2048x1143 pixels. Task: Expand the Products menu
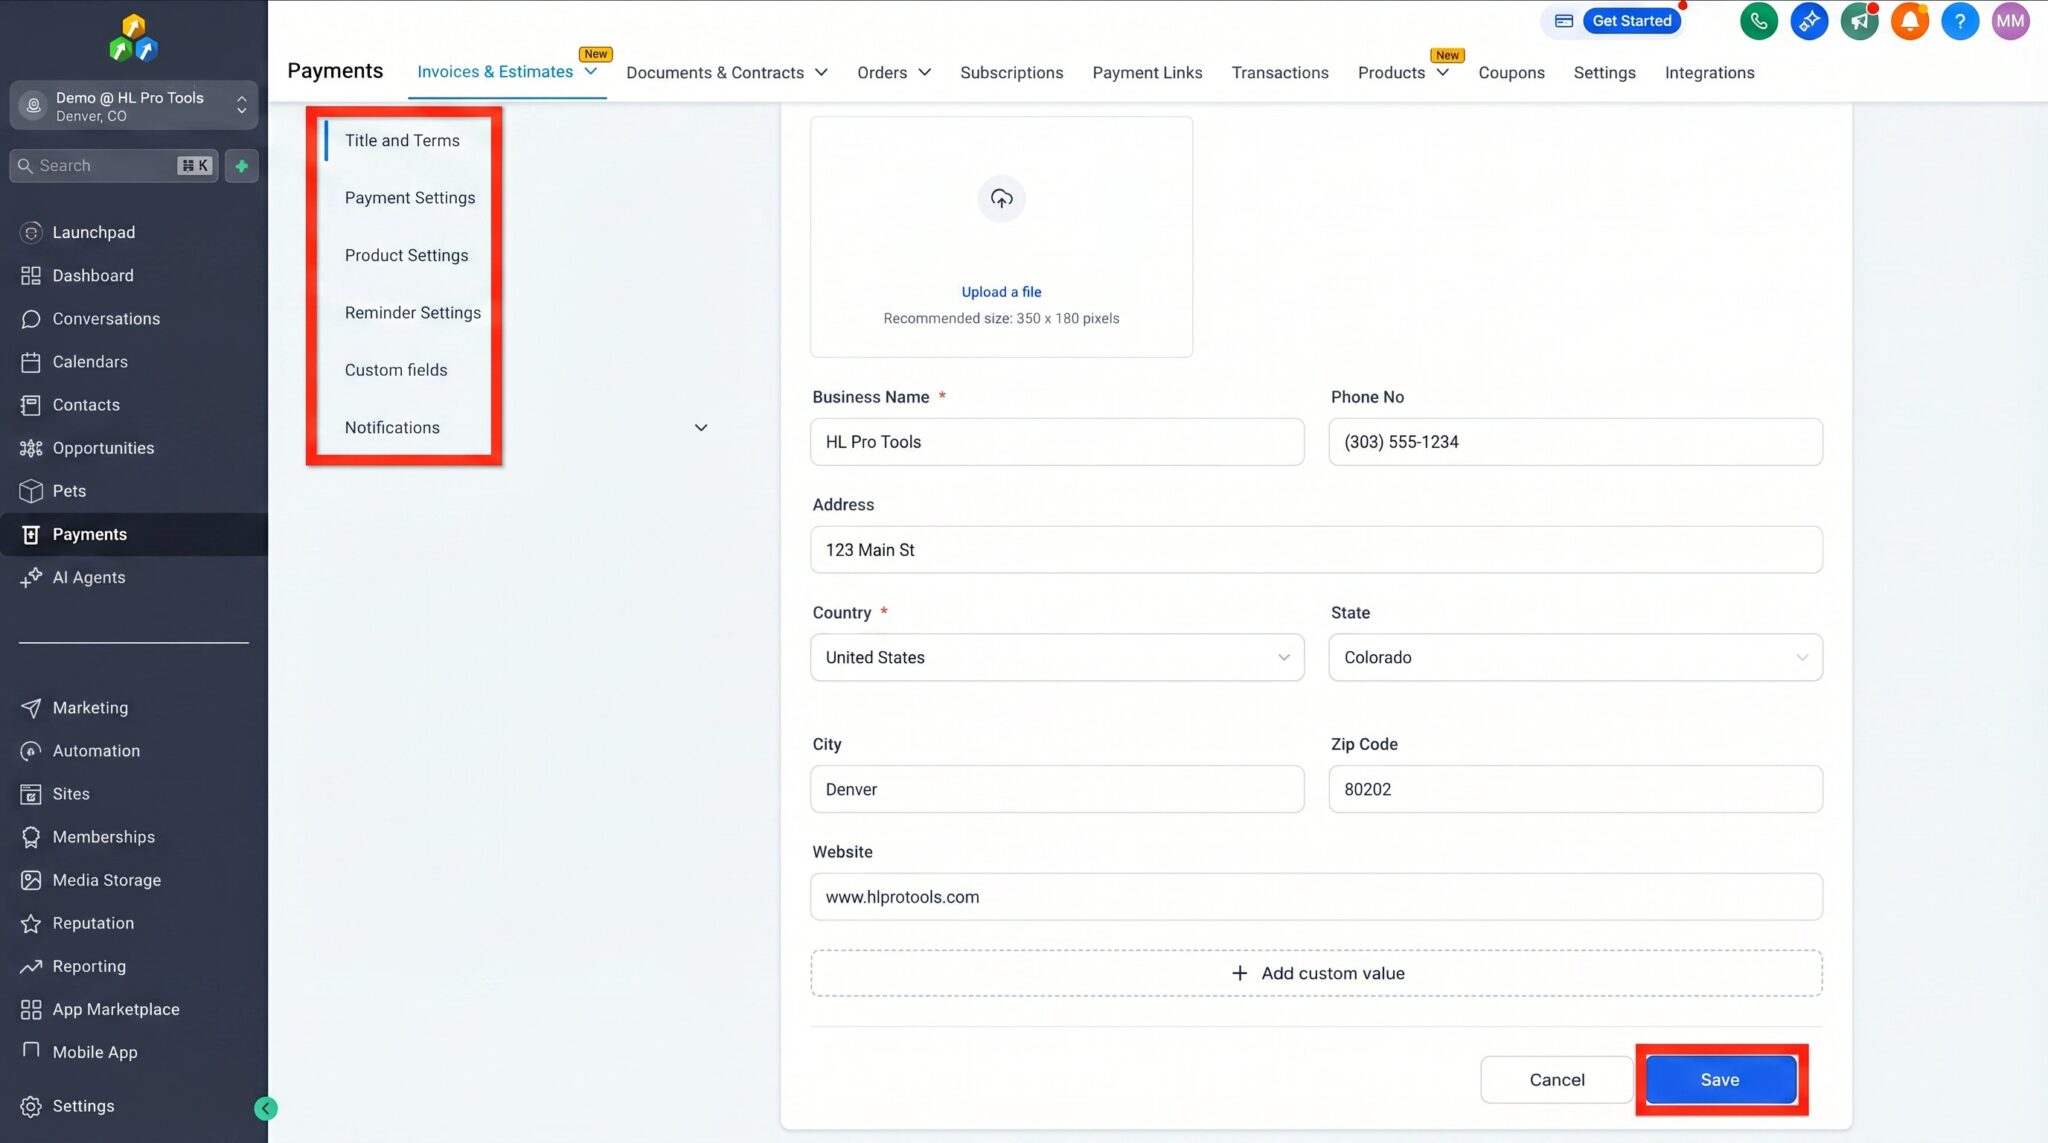1403,73
